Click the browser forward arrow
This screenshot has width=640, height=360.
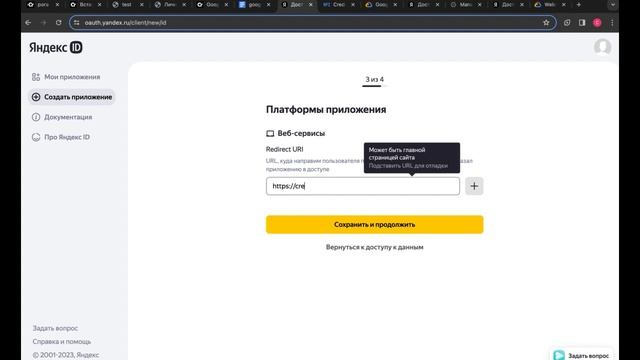43,23
